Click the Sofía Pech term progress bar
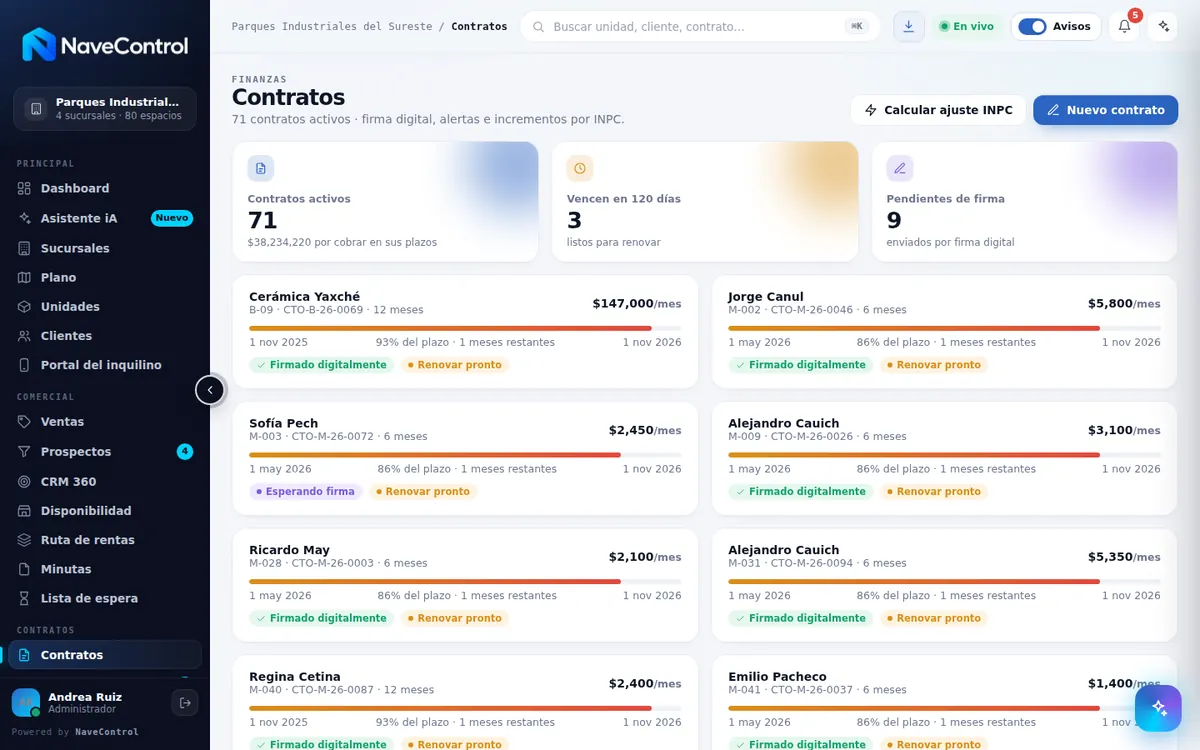1200x750 pixels. [465, 455]
